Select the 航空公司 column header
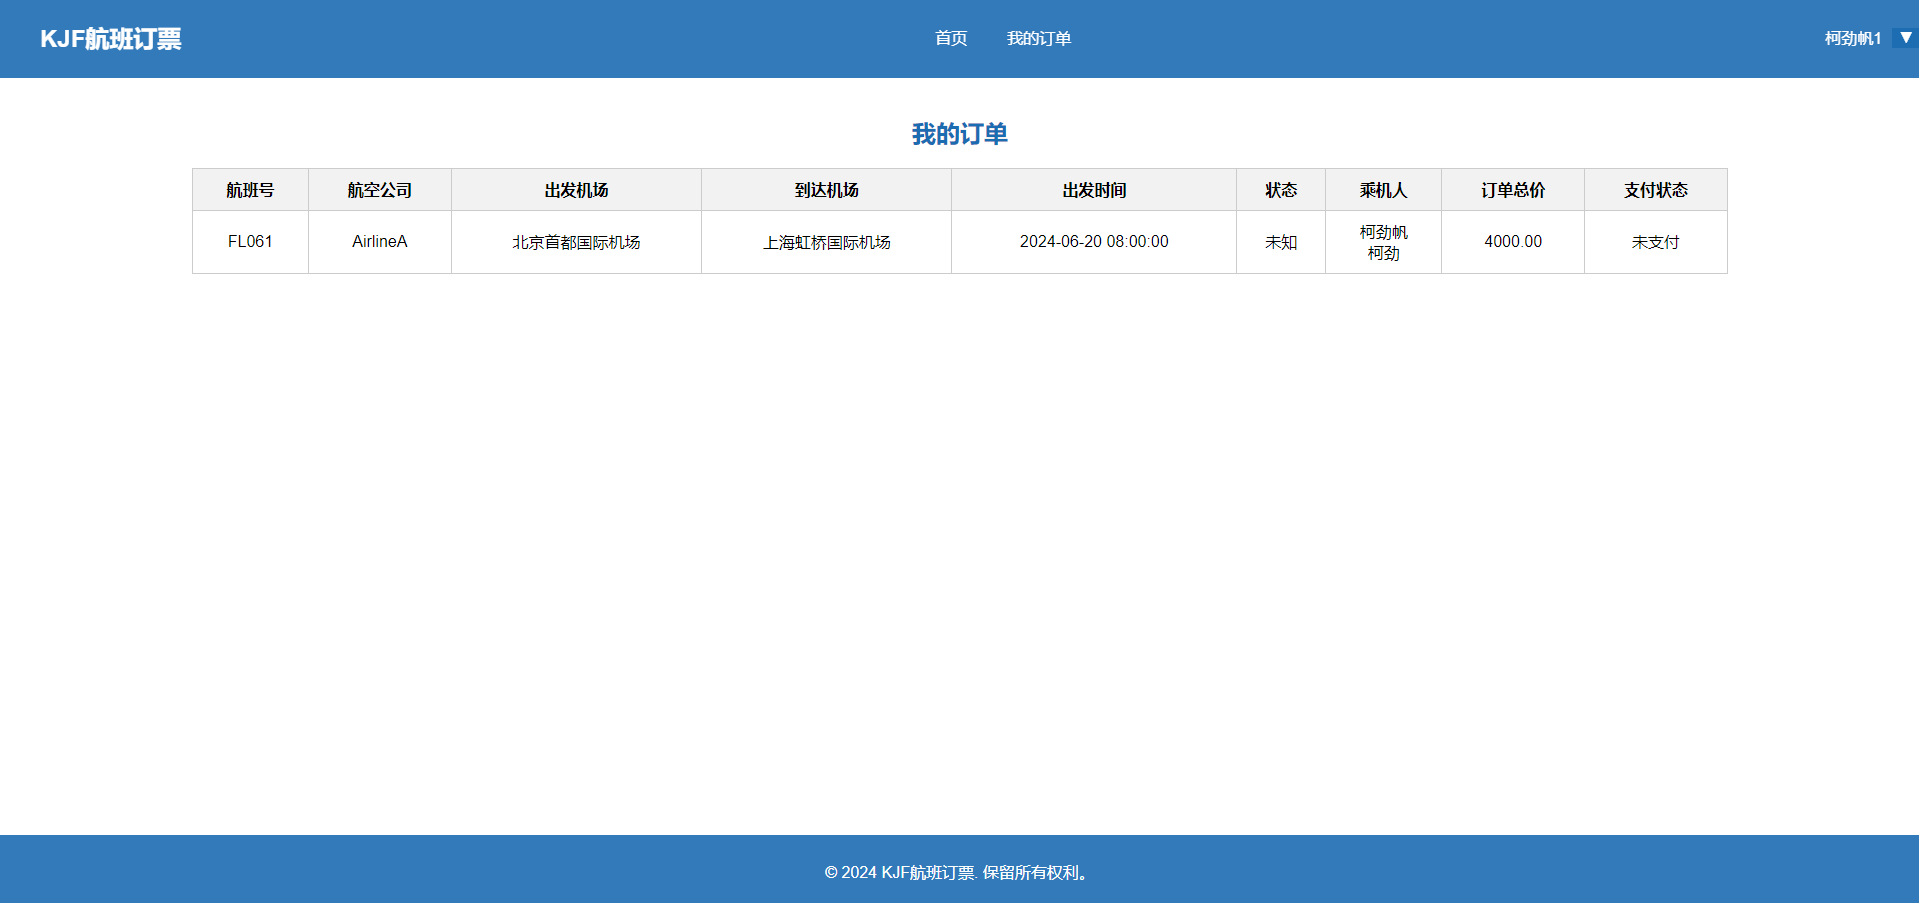Image resolution: width=1919 pixels, height=903 pixels. (379, 190)
